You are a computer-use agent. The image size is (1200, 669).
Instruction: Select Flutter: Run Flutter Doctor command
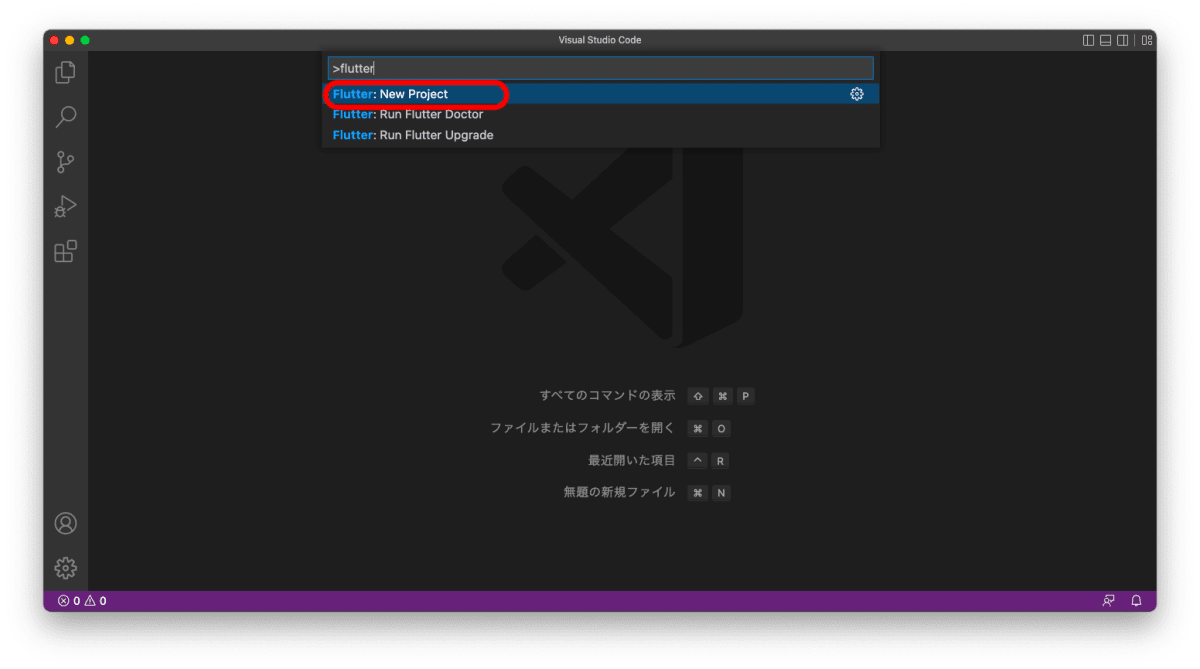point(601,114)
